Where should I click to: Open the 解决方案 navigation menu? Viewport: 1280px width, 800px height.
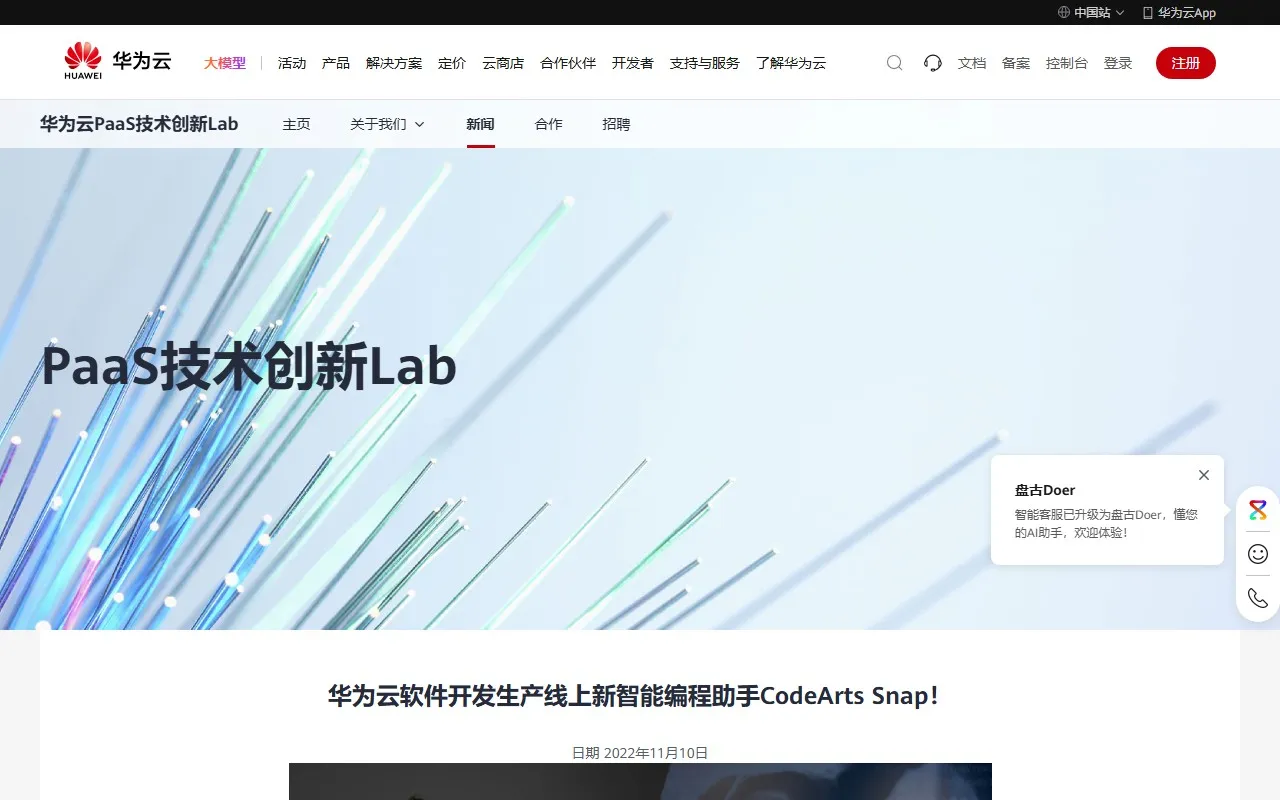394,63
